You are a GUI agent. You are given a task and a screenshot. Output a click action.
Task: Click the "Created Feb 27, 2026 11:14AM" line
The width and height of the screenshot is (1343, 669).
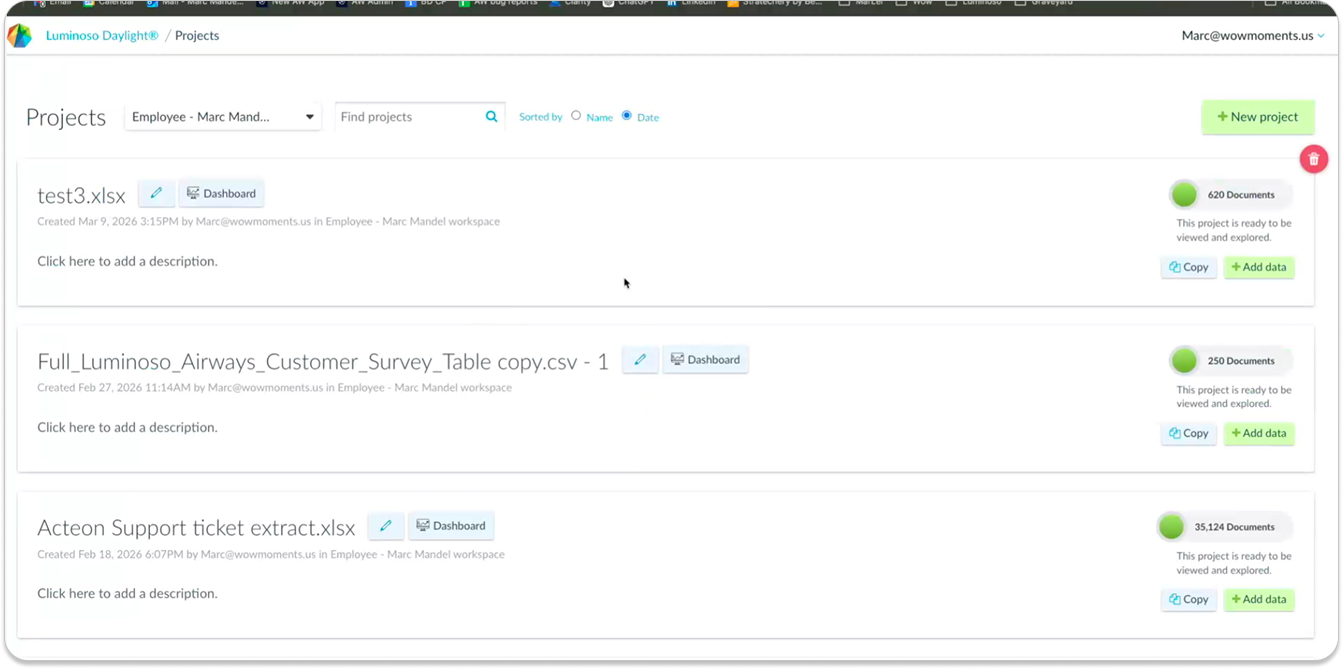click(x=274, y=387)
